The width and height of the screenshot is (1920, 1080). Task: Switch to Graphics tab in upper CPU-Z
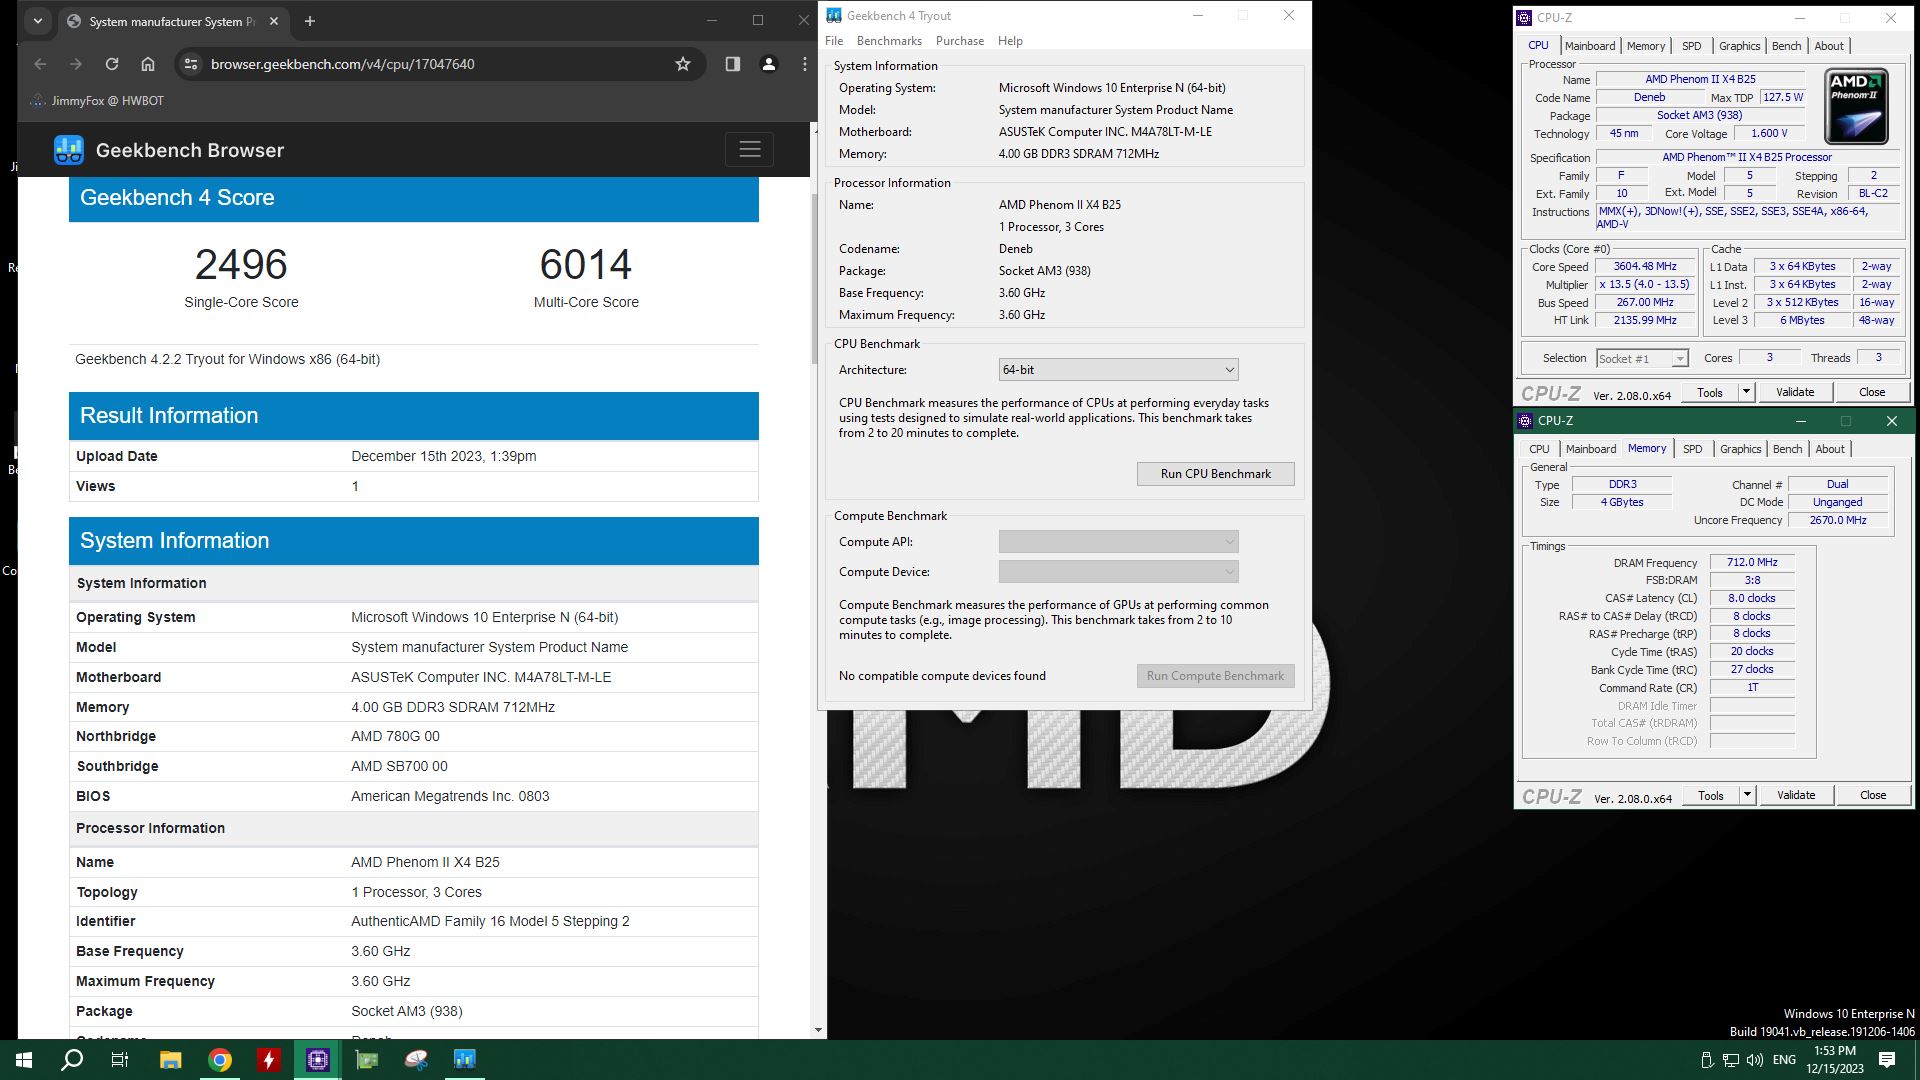pos(1740,46)
